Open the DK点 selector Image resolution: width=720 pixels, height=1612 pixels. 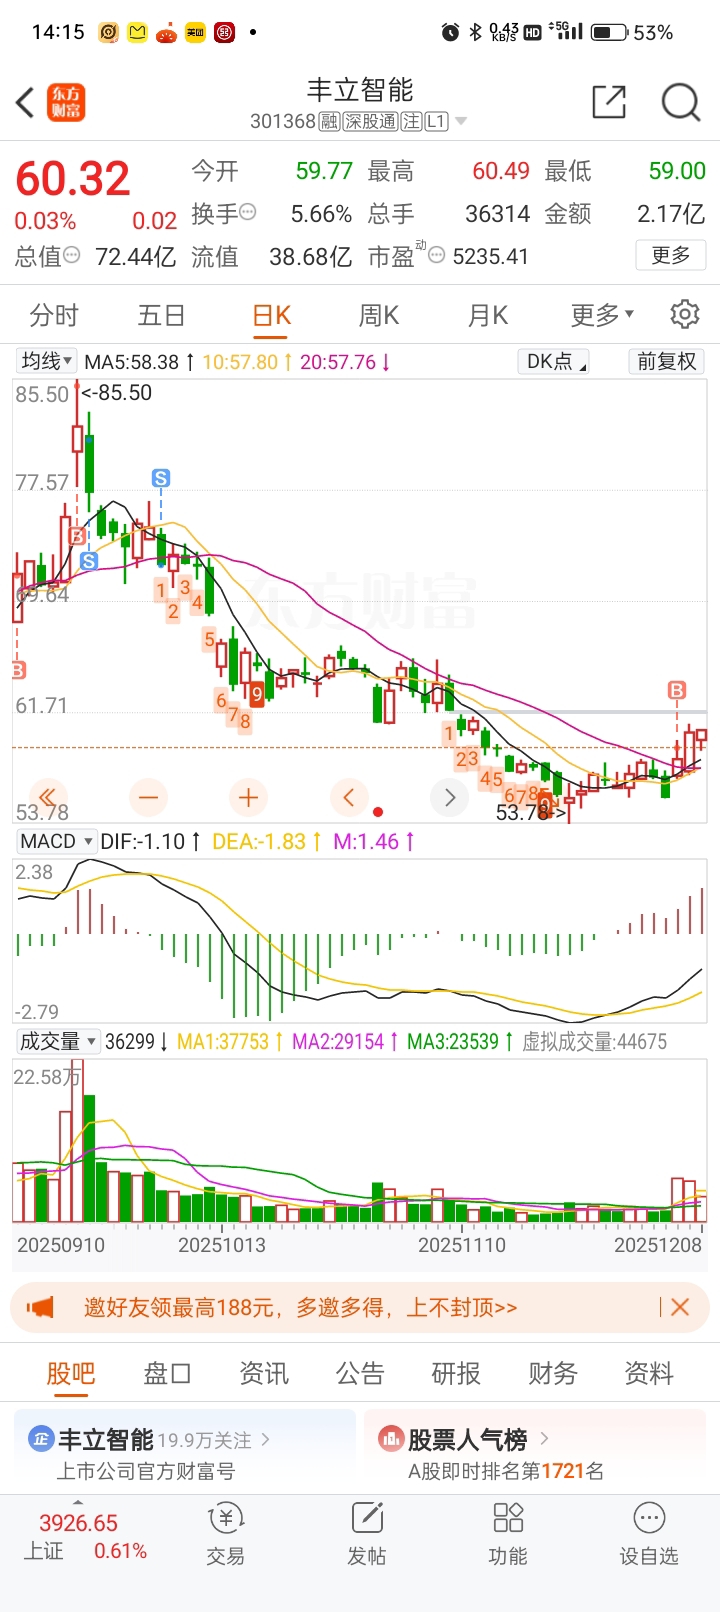[553, 361]
